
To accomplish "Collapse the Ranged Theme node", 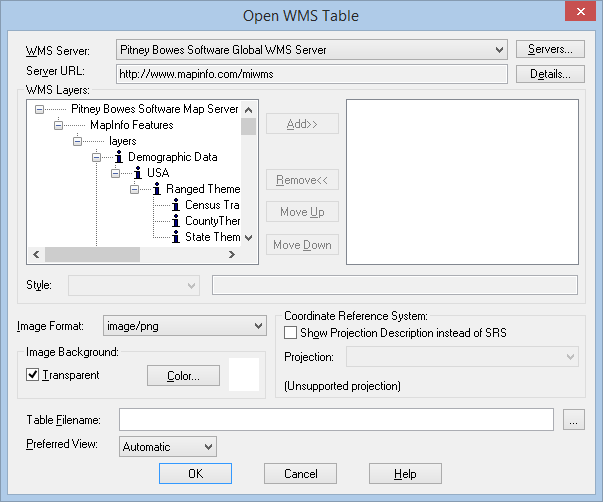I will point(134,189).
